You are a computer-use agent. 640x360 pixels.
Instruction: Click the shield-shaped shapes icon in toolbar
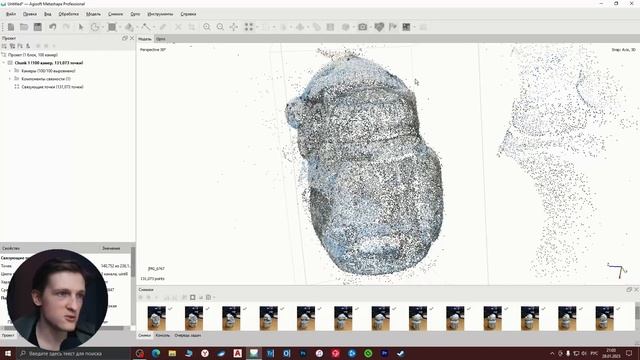point(379,27)
